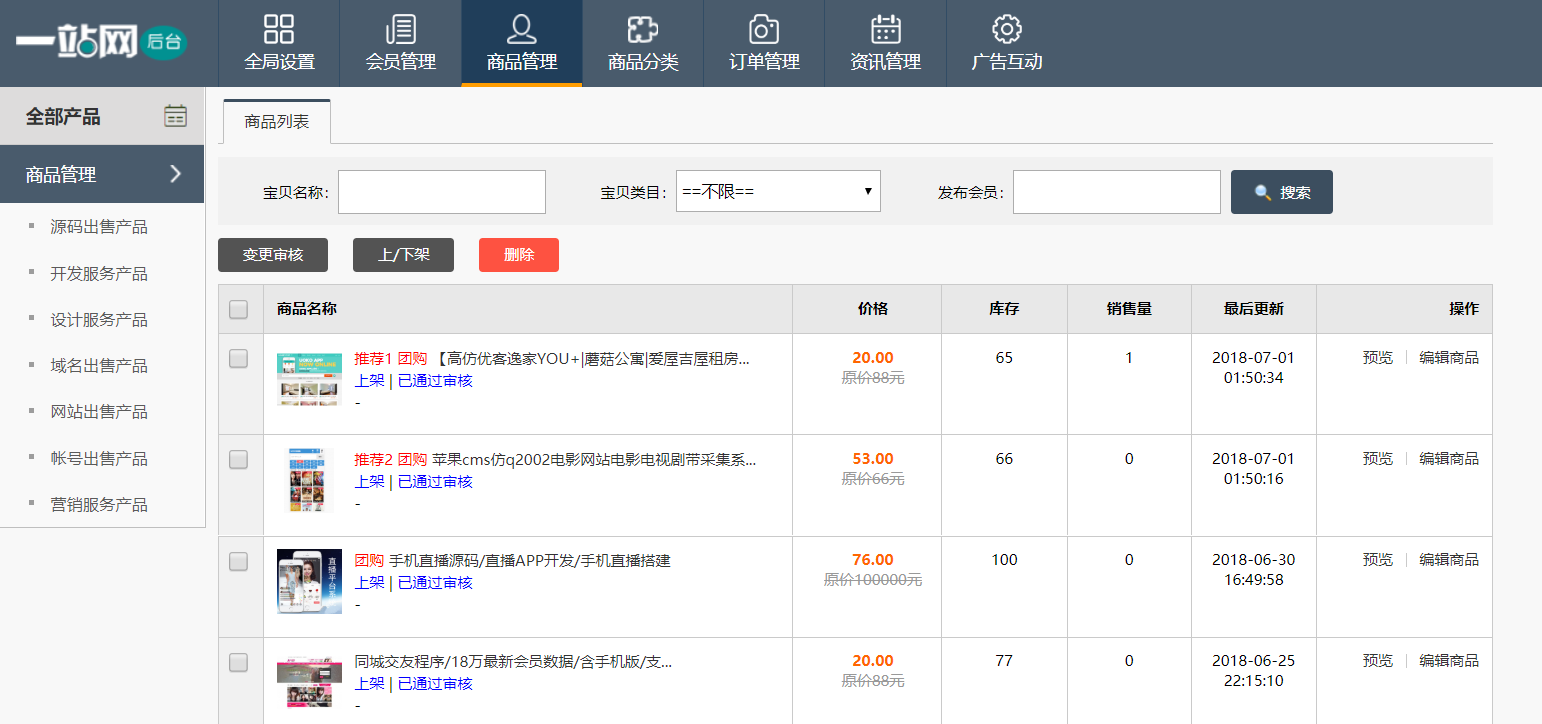Open 广告互动 gear icon in navigation
This screenshot has height=724, width=1542.
pos(1006,29)
